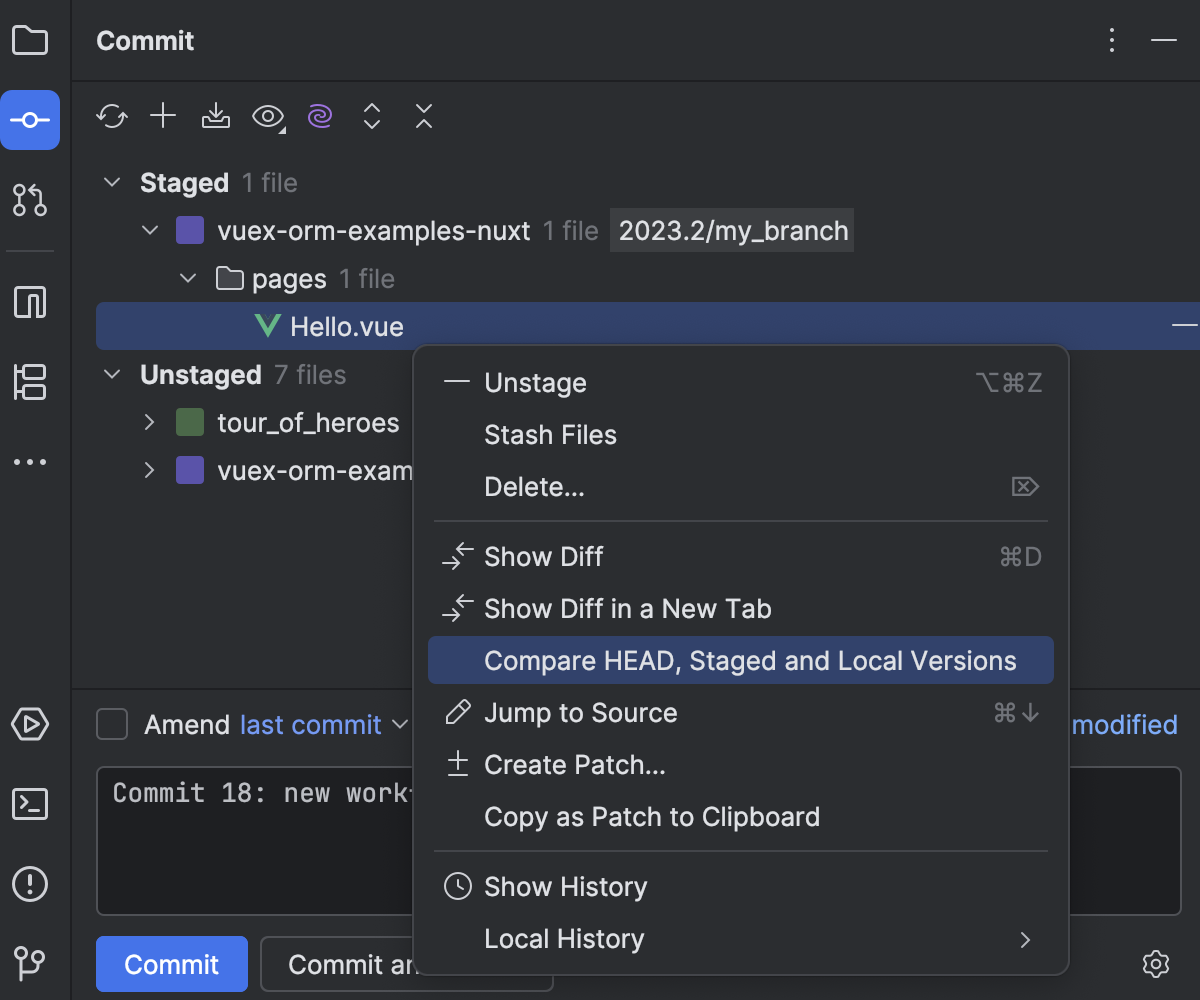This screenshot has width=1200, height=1000.
Task: Click the tour_of_heroes green module icon
Action: (190, 423)
